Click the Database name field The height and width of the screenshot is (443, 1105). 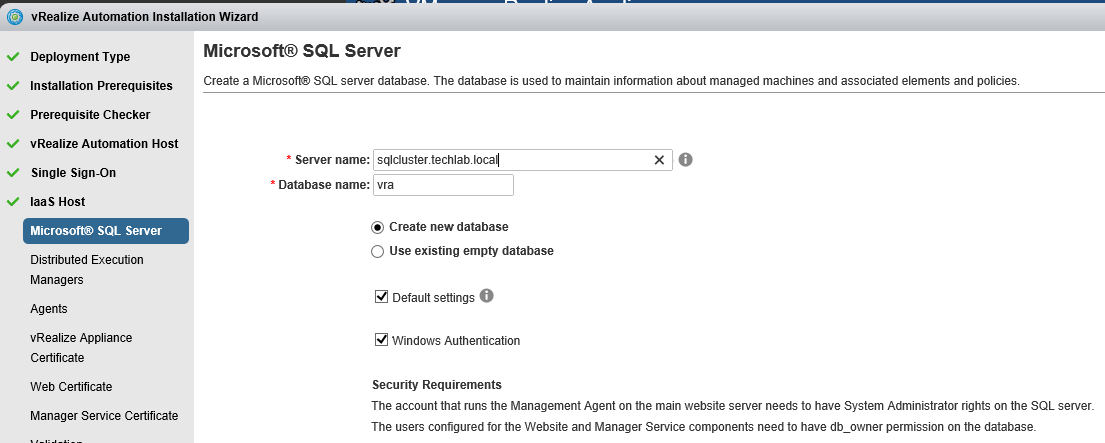click(x=443, y=185)
